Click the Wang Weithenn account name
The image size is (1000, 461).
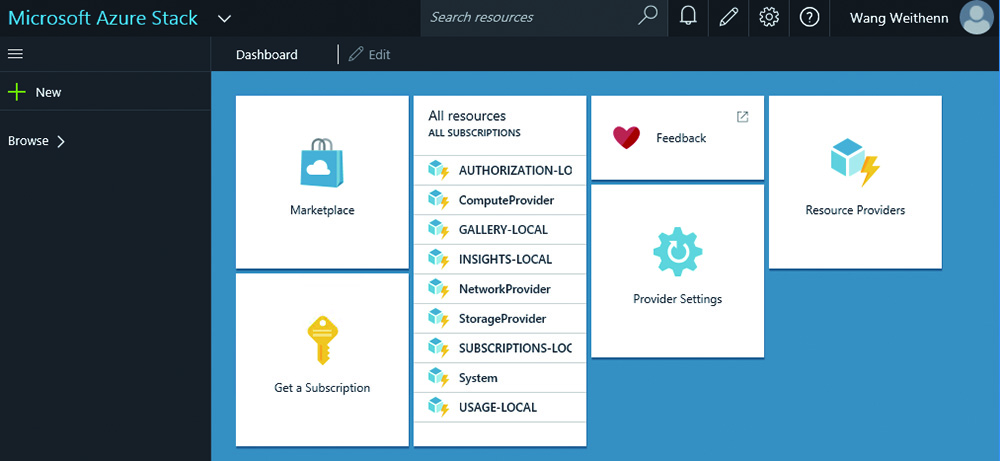tap(899, 18)
